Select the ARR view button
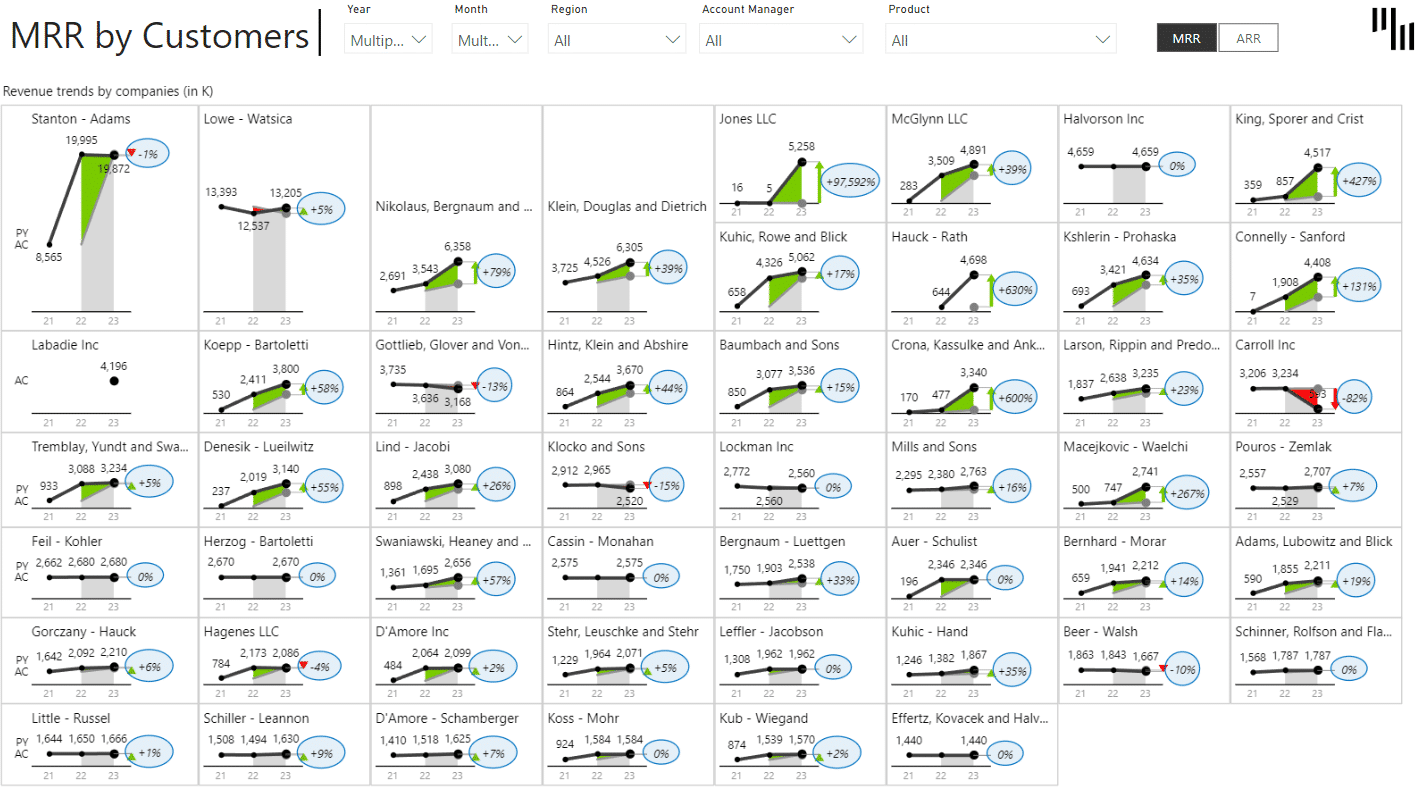 coord(1249,37)
